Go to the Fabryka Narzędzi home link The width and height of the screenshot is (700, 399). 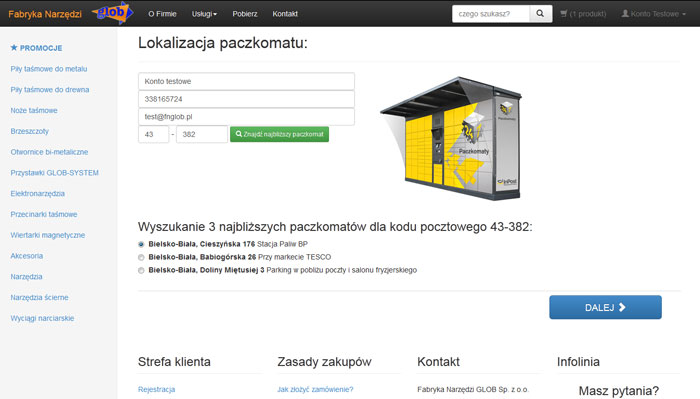click(45, 14)
